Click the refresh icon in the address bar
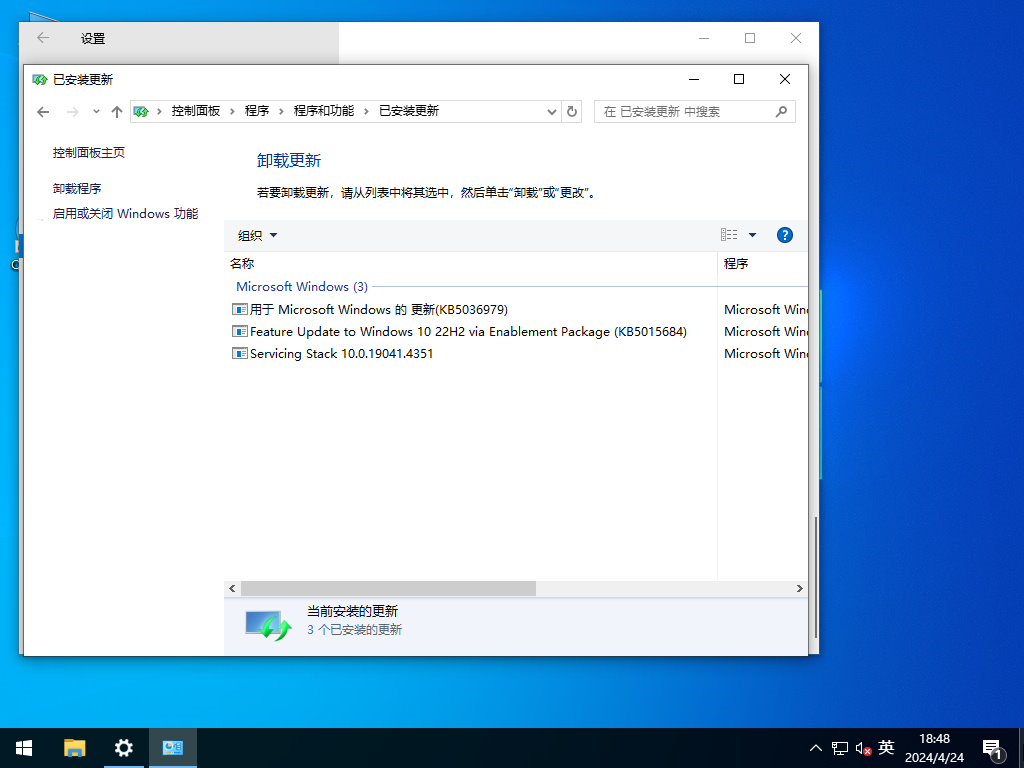 point(571,111)
